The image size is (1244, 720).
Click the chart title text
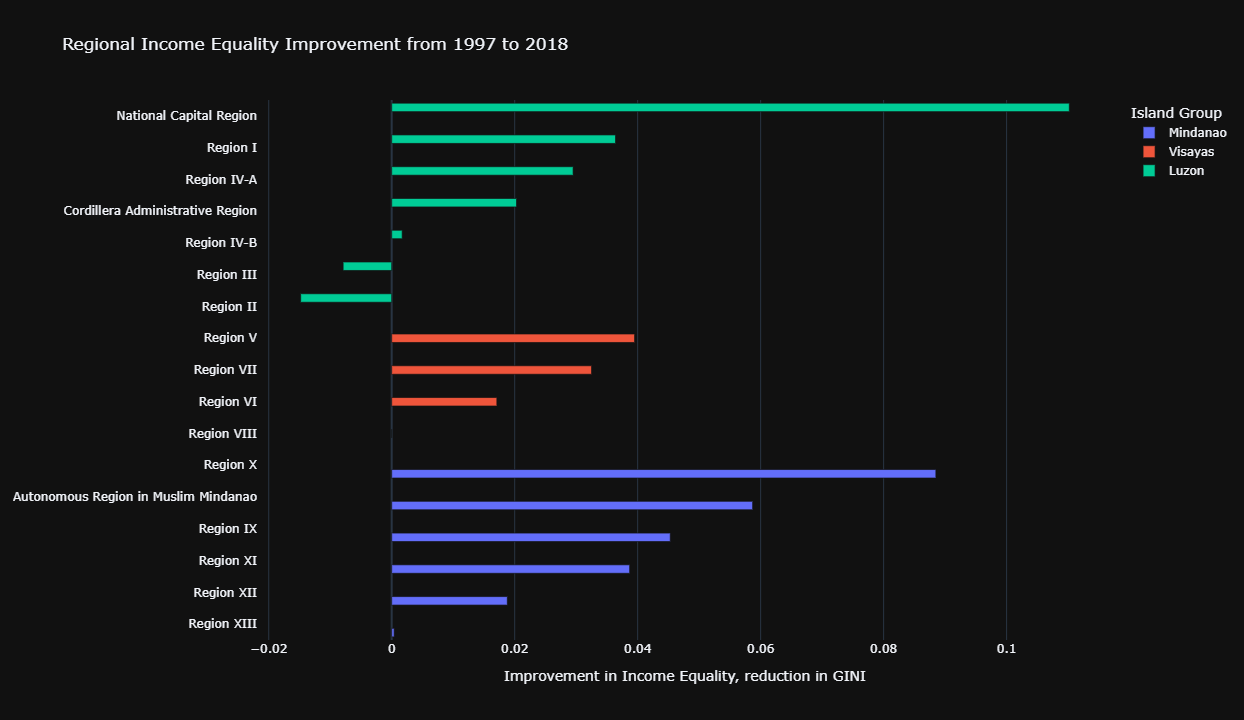pos(315,44)
